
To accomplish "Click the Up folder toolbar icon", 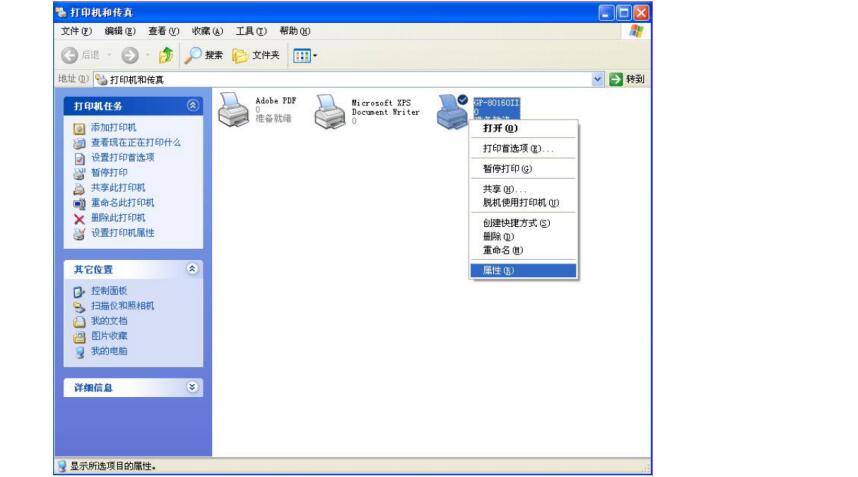I will click(x=167, y=55).
